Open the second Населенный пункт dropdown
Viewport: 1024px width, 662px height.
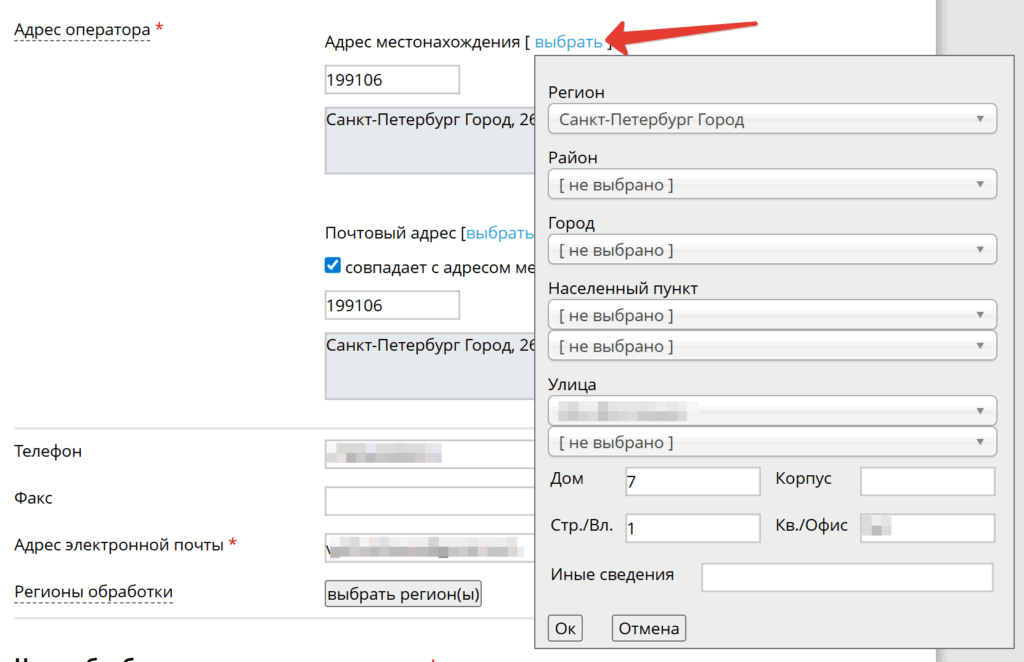click(x=772, y=346)
